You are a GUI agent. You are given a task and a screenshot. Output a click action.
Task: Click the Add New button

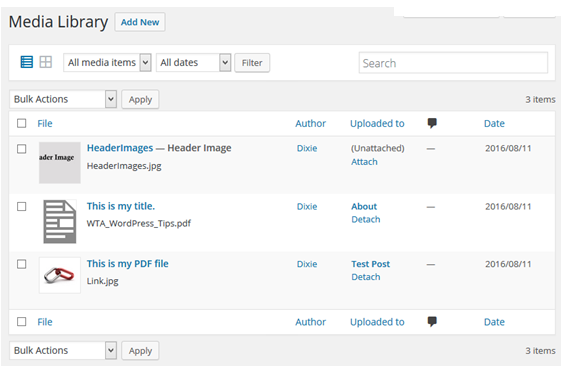pyautogui.click(x=140, y=22)
